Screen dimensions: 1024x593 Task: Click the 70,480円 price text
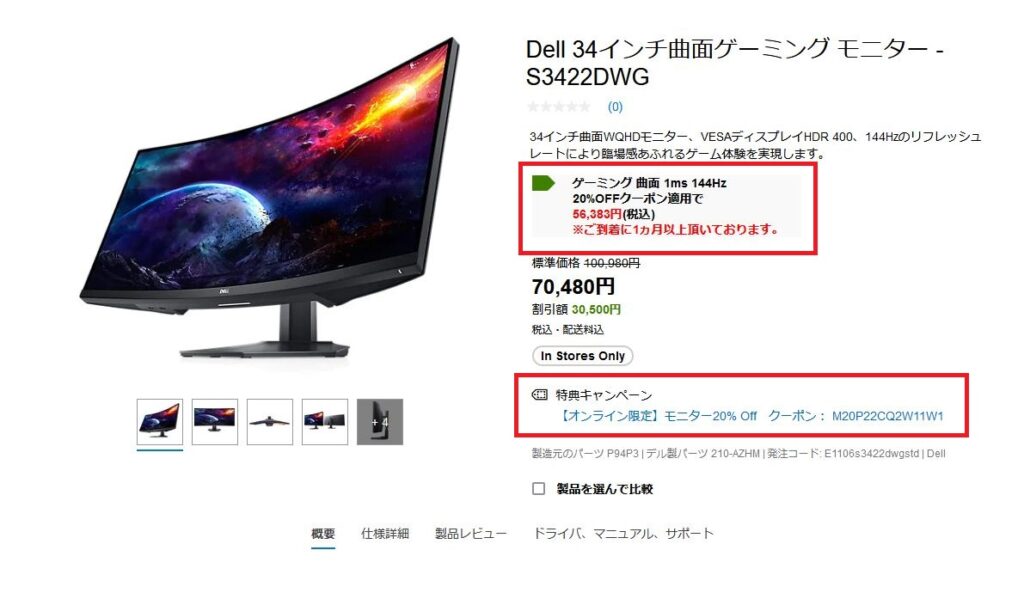pos(573,287)
